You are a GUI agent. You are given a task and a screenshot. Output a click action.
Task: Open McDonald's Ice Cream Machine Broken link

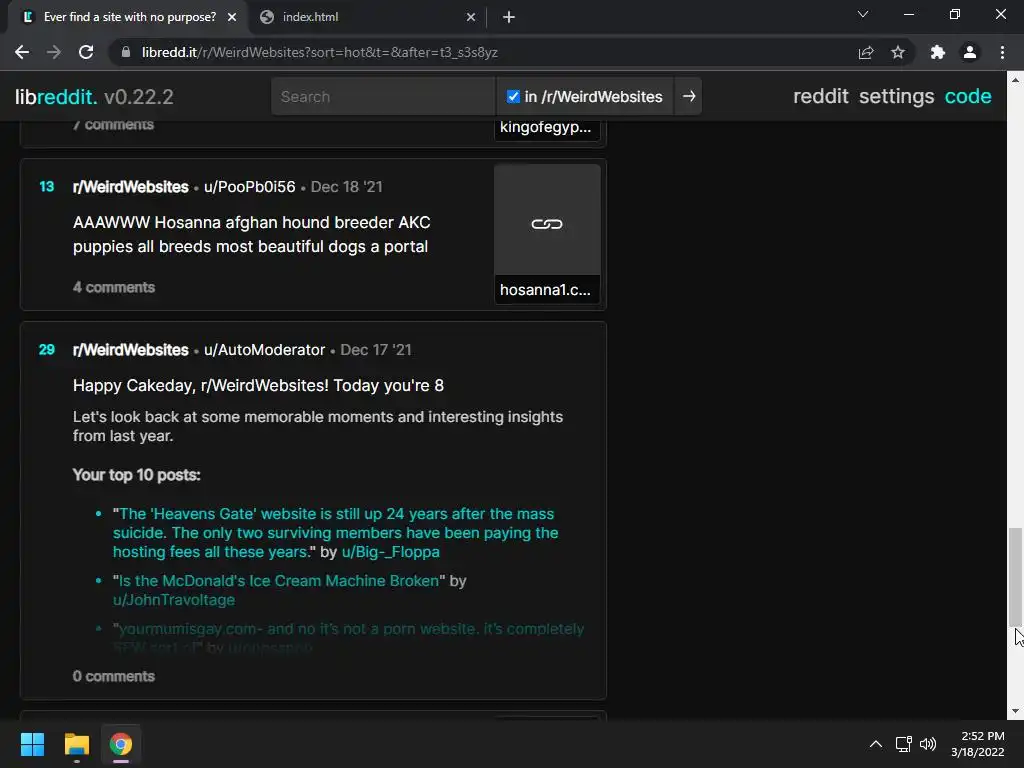coord(279,581)
